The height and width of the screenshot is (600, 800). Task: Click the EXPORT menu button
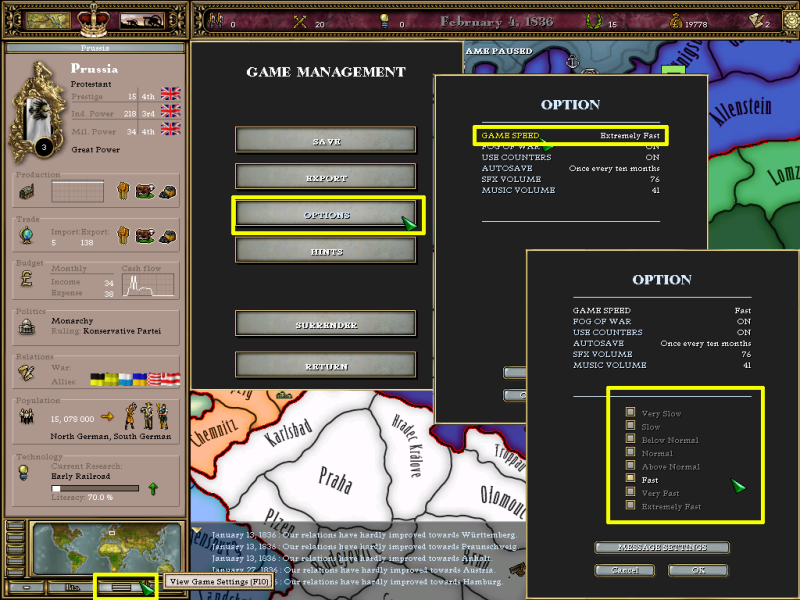coord(326,177)
